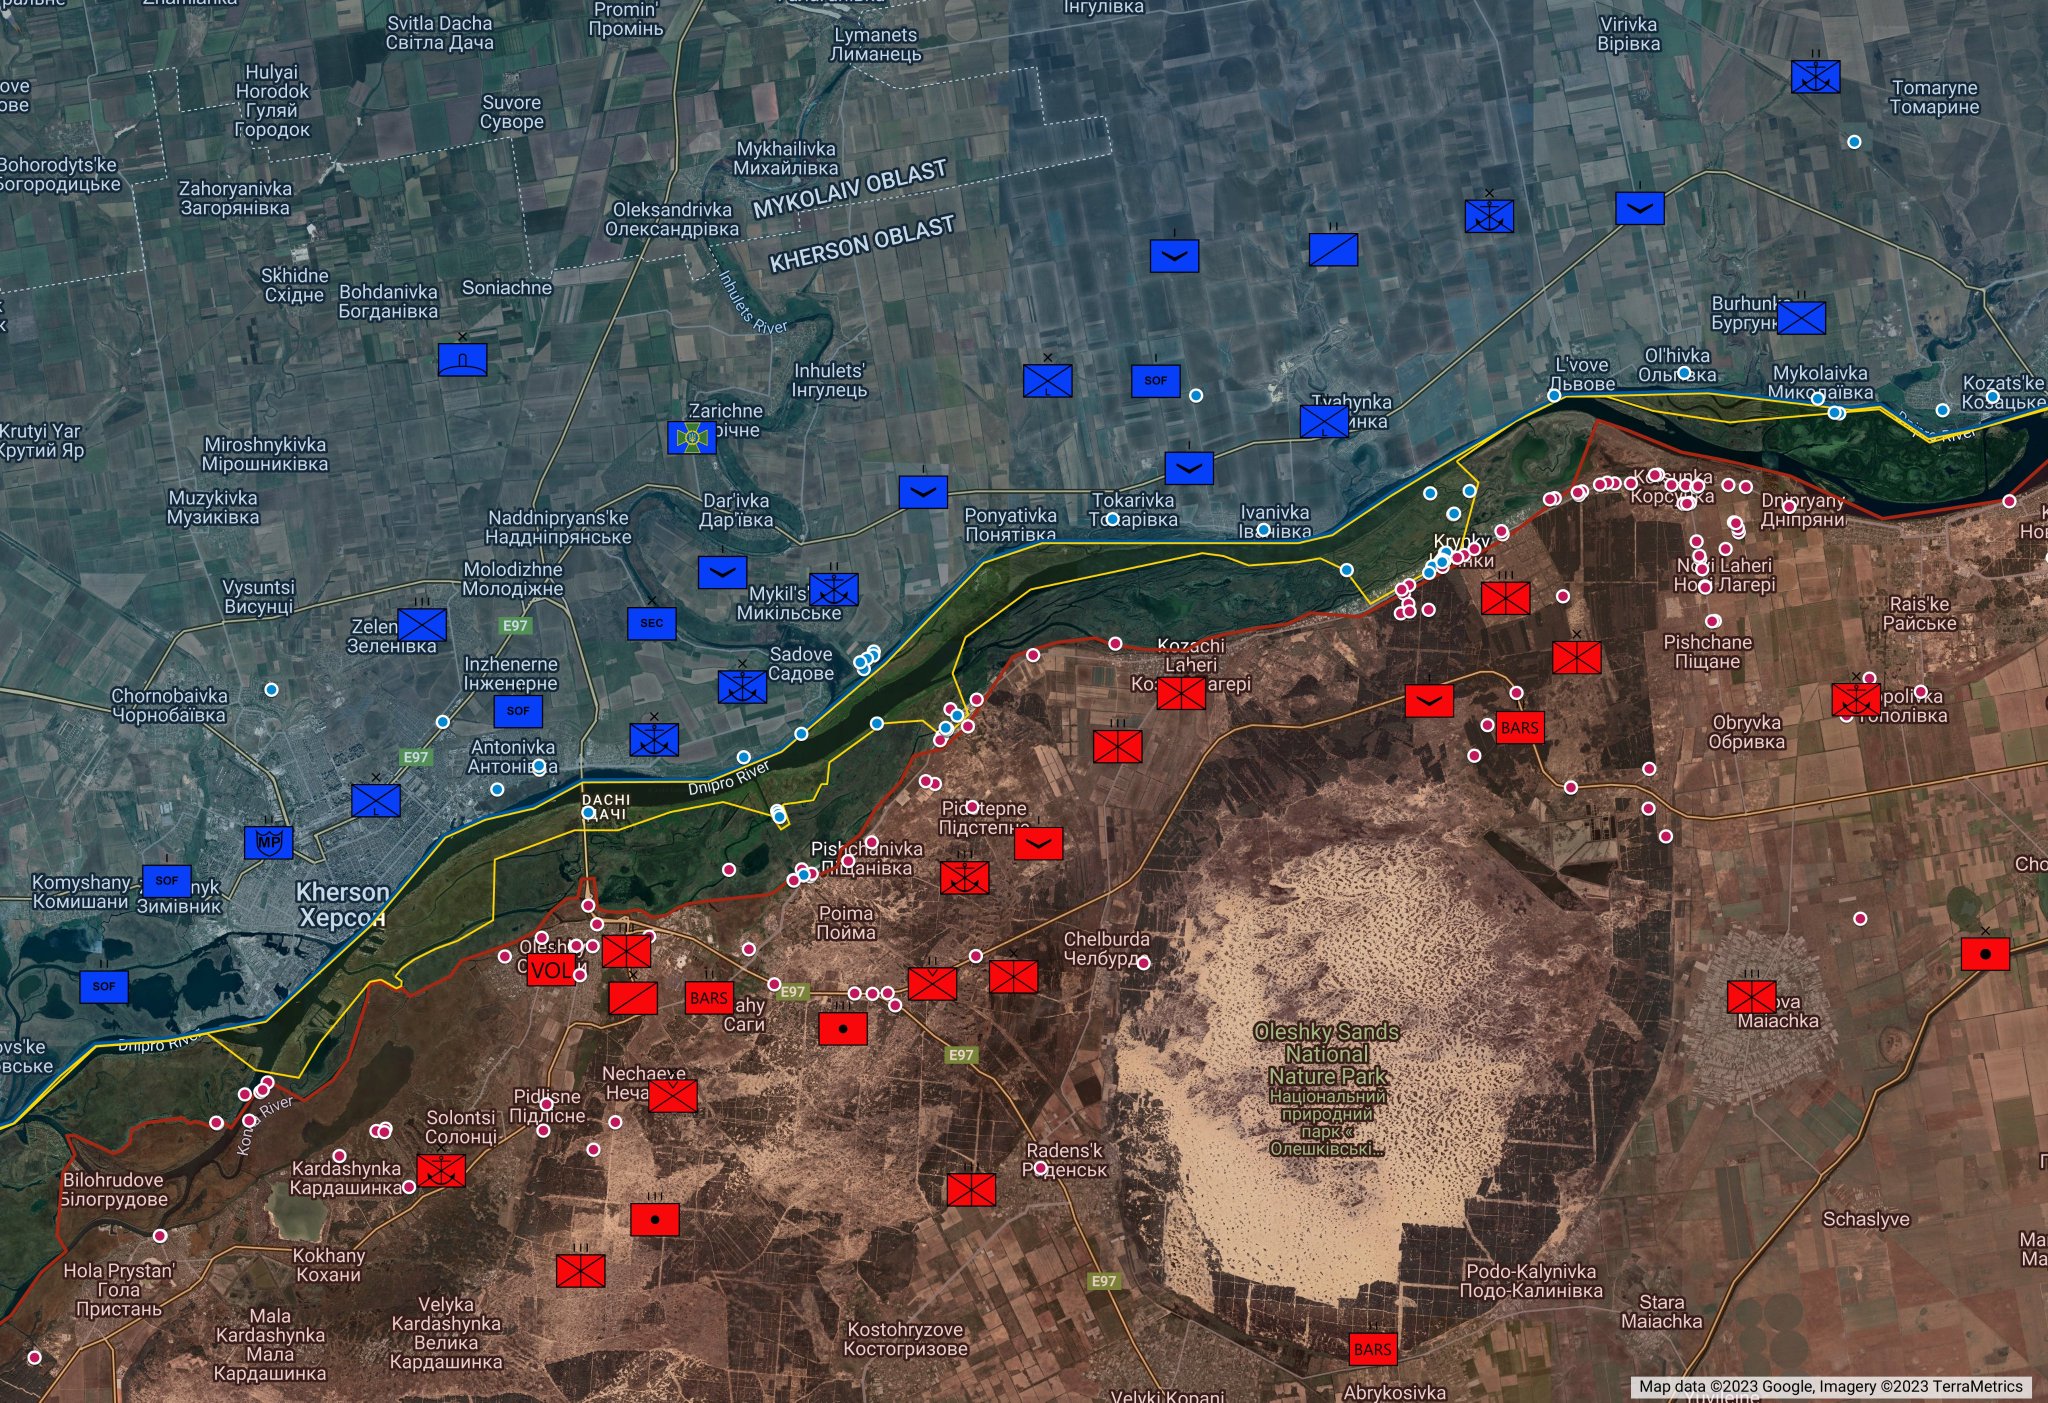
Task: Select the blue chevron marker near Dar'ivka
Action: pyautogui.click(x=722, y=573)
